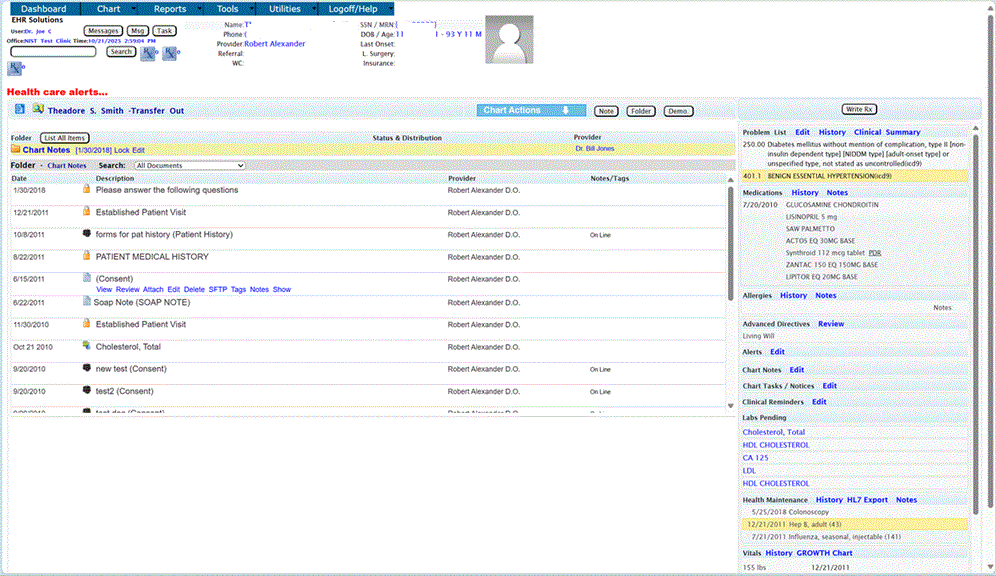The width and height of the screenshot is (996, 576).
Task: Click the Rx icon directly beside Search button
Action: [149, 52]
